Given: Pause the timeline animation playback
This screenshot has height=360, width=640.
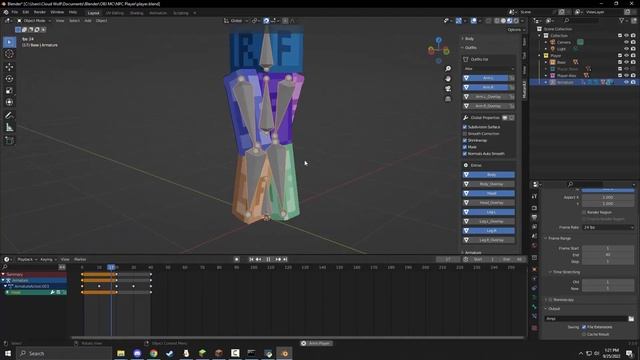Looking at the screenshot, I should point(268,259).
